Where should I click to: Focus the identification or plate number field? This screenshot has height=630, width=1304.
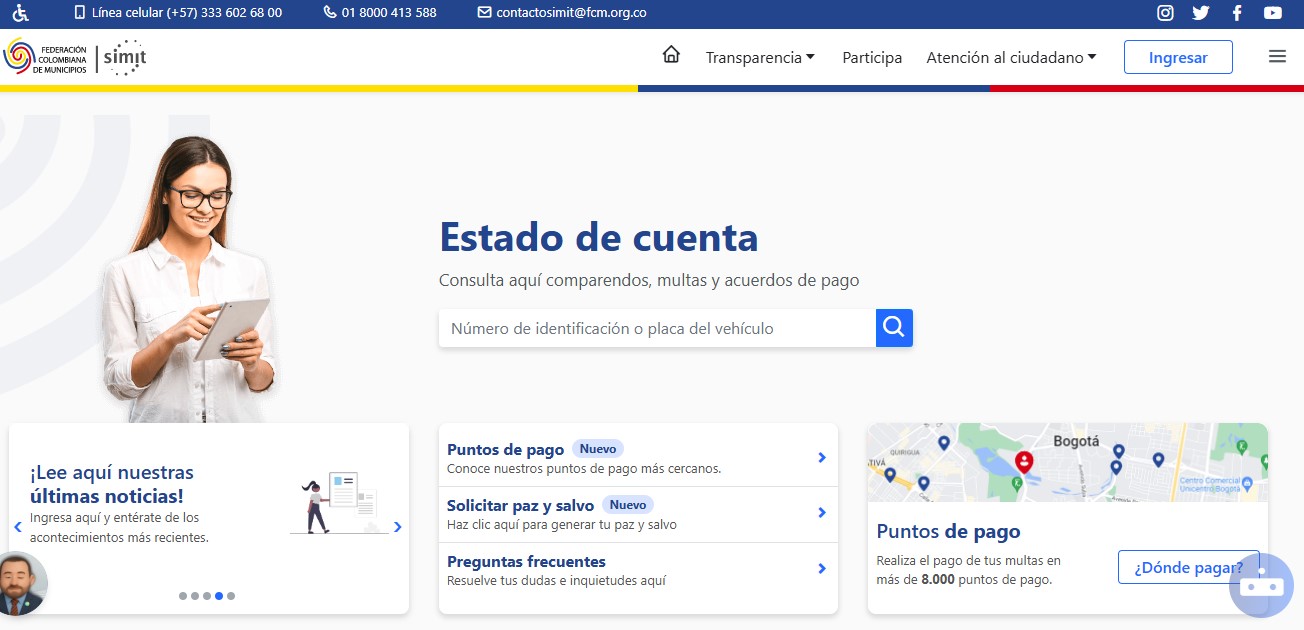click(657, 328)
